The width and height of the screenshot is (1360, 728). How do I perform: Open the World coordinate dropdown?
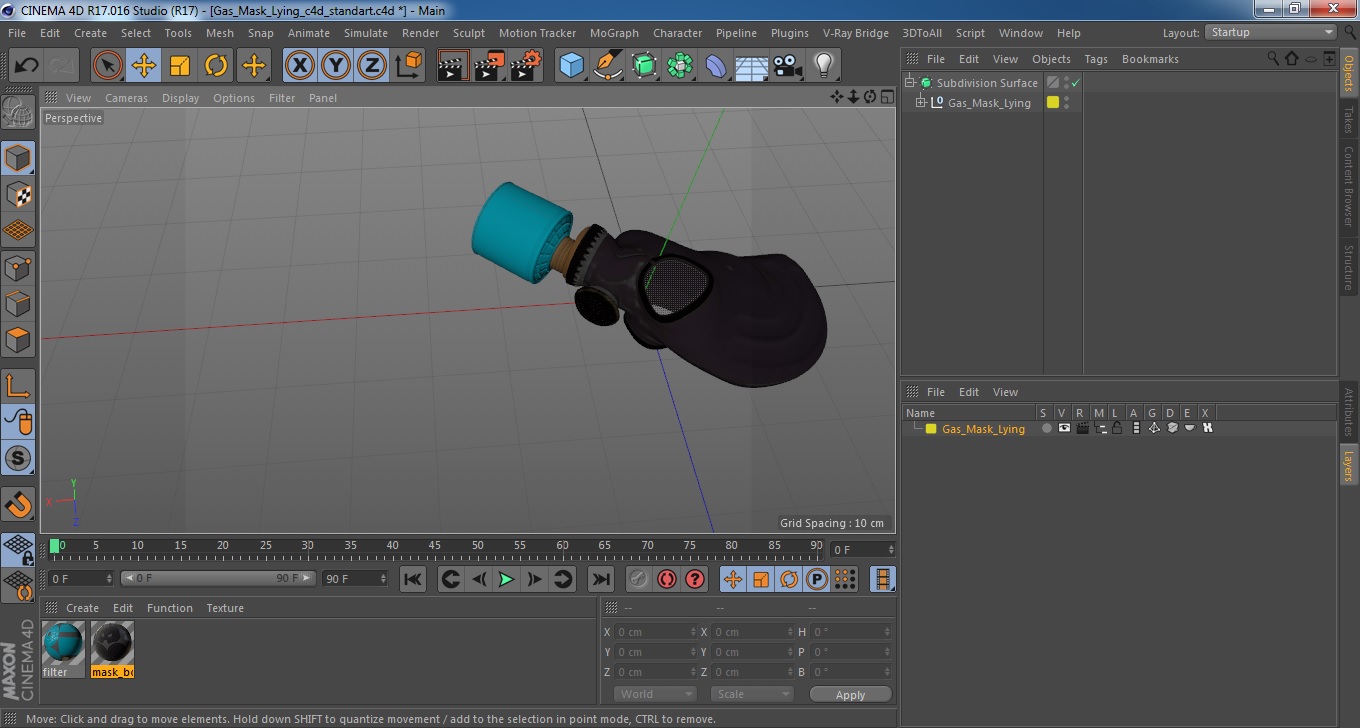(655, 694)
